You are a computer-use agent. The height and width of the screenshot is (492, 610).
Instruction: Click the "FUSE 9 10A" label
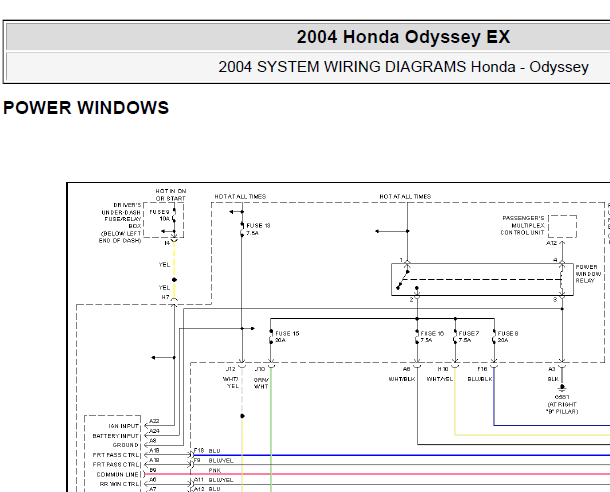160,215
